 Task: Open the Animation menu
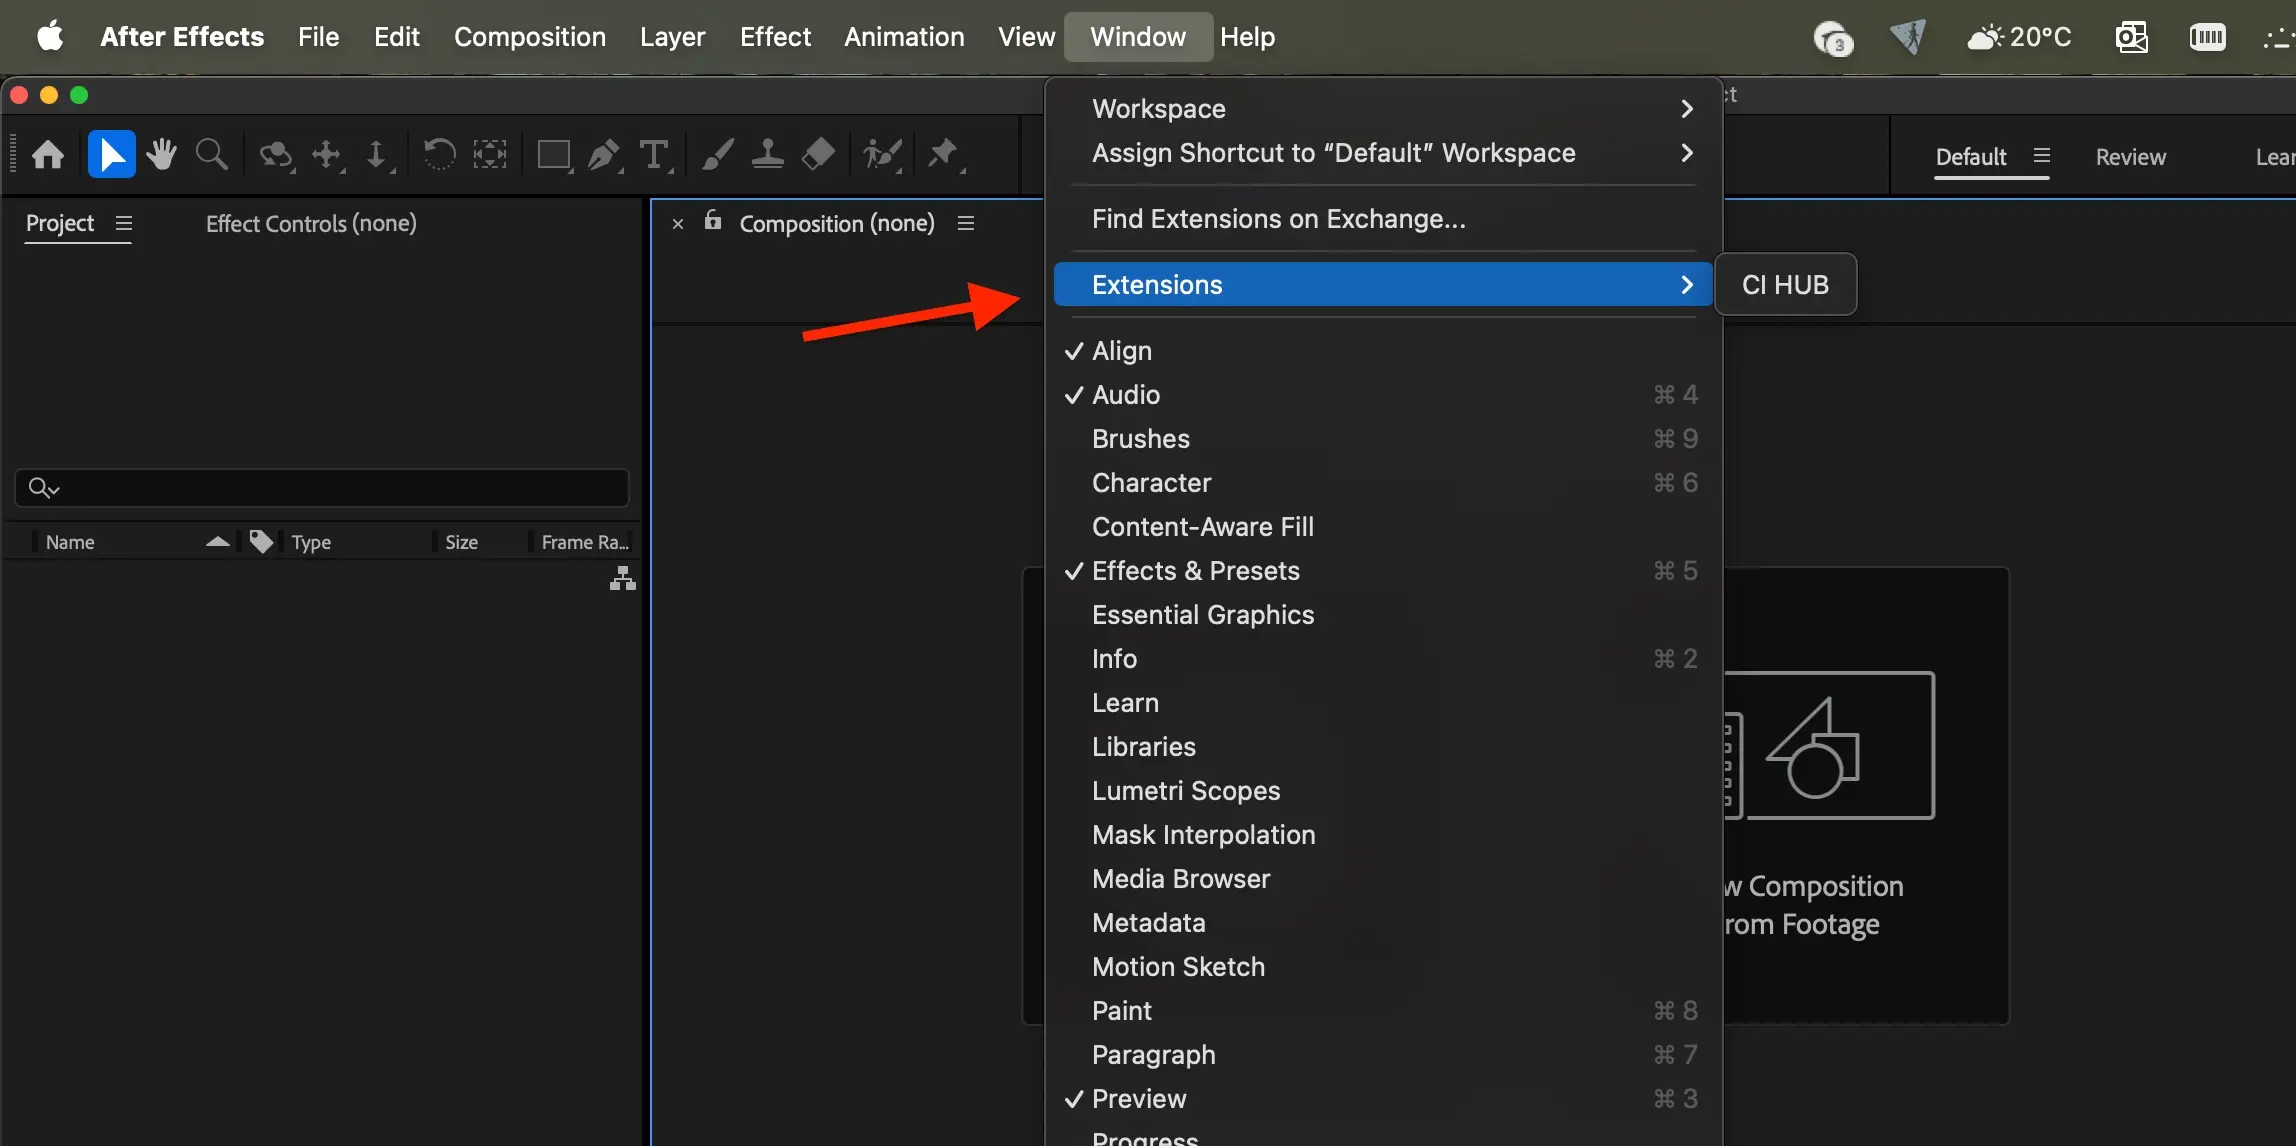click(x=904, y=37)
